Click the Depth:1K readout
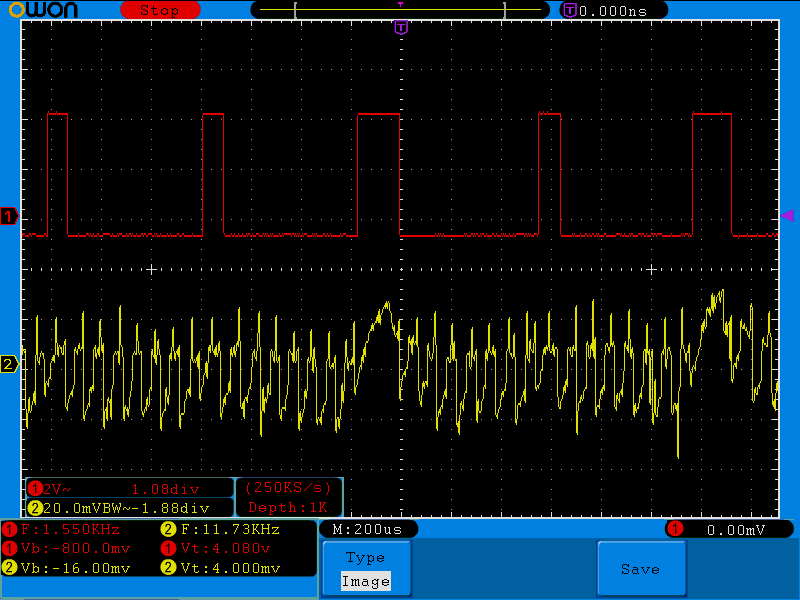The width and height of the screenshot is (800, 600). coord(288,508)
